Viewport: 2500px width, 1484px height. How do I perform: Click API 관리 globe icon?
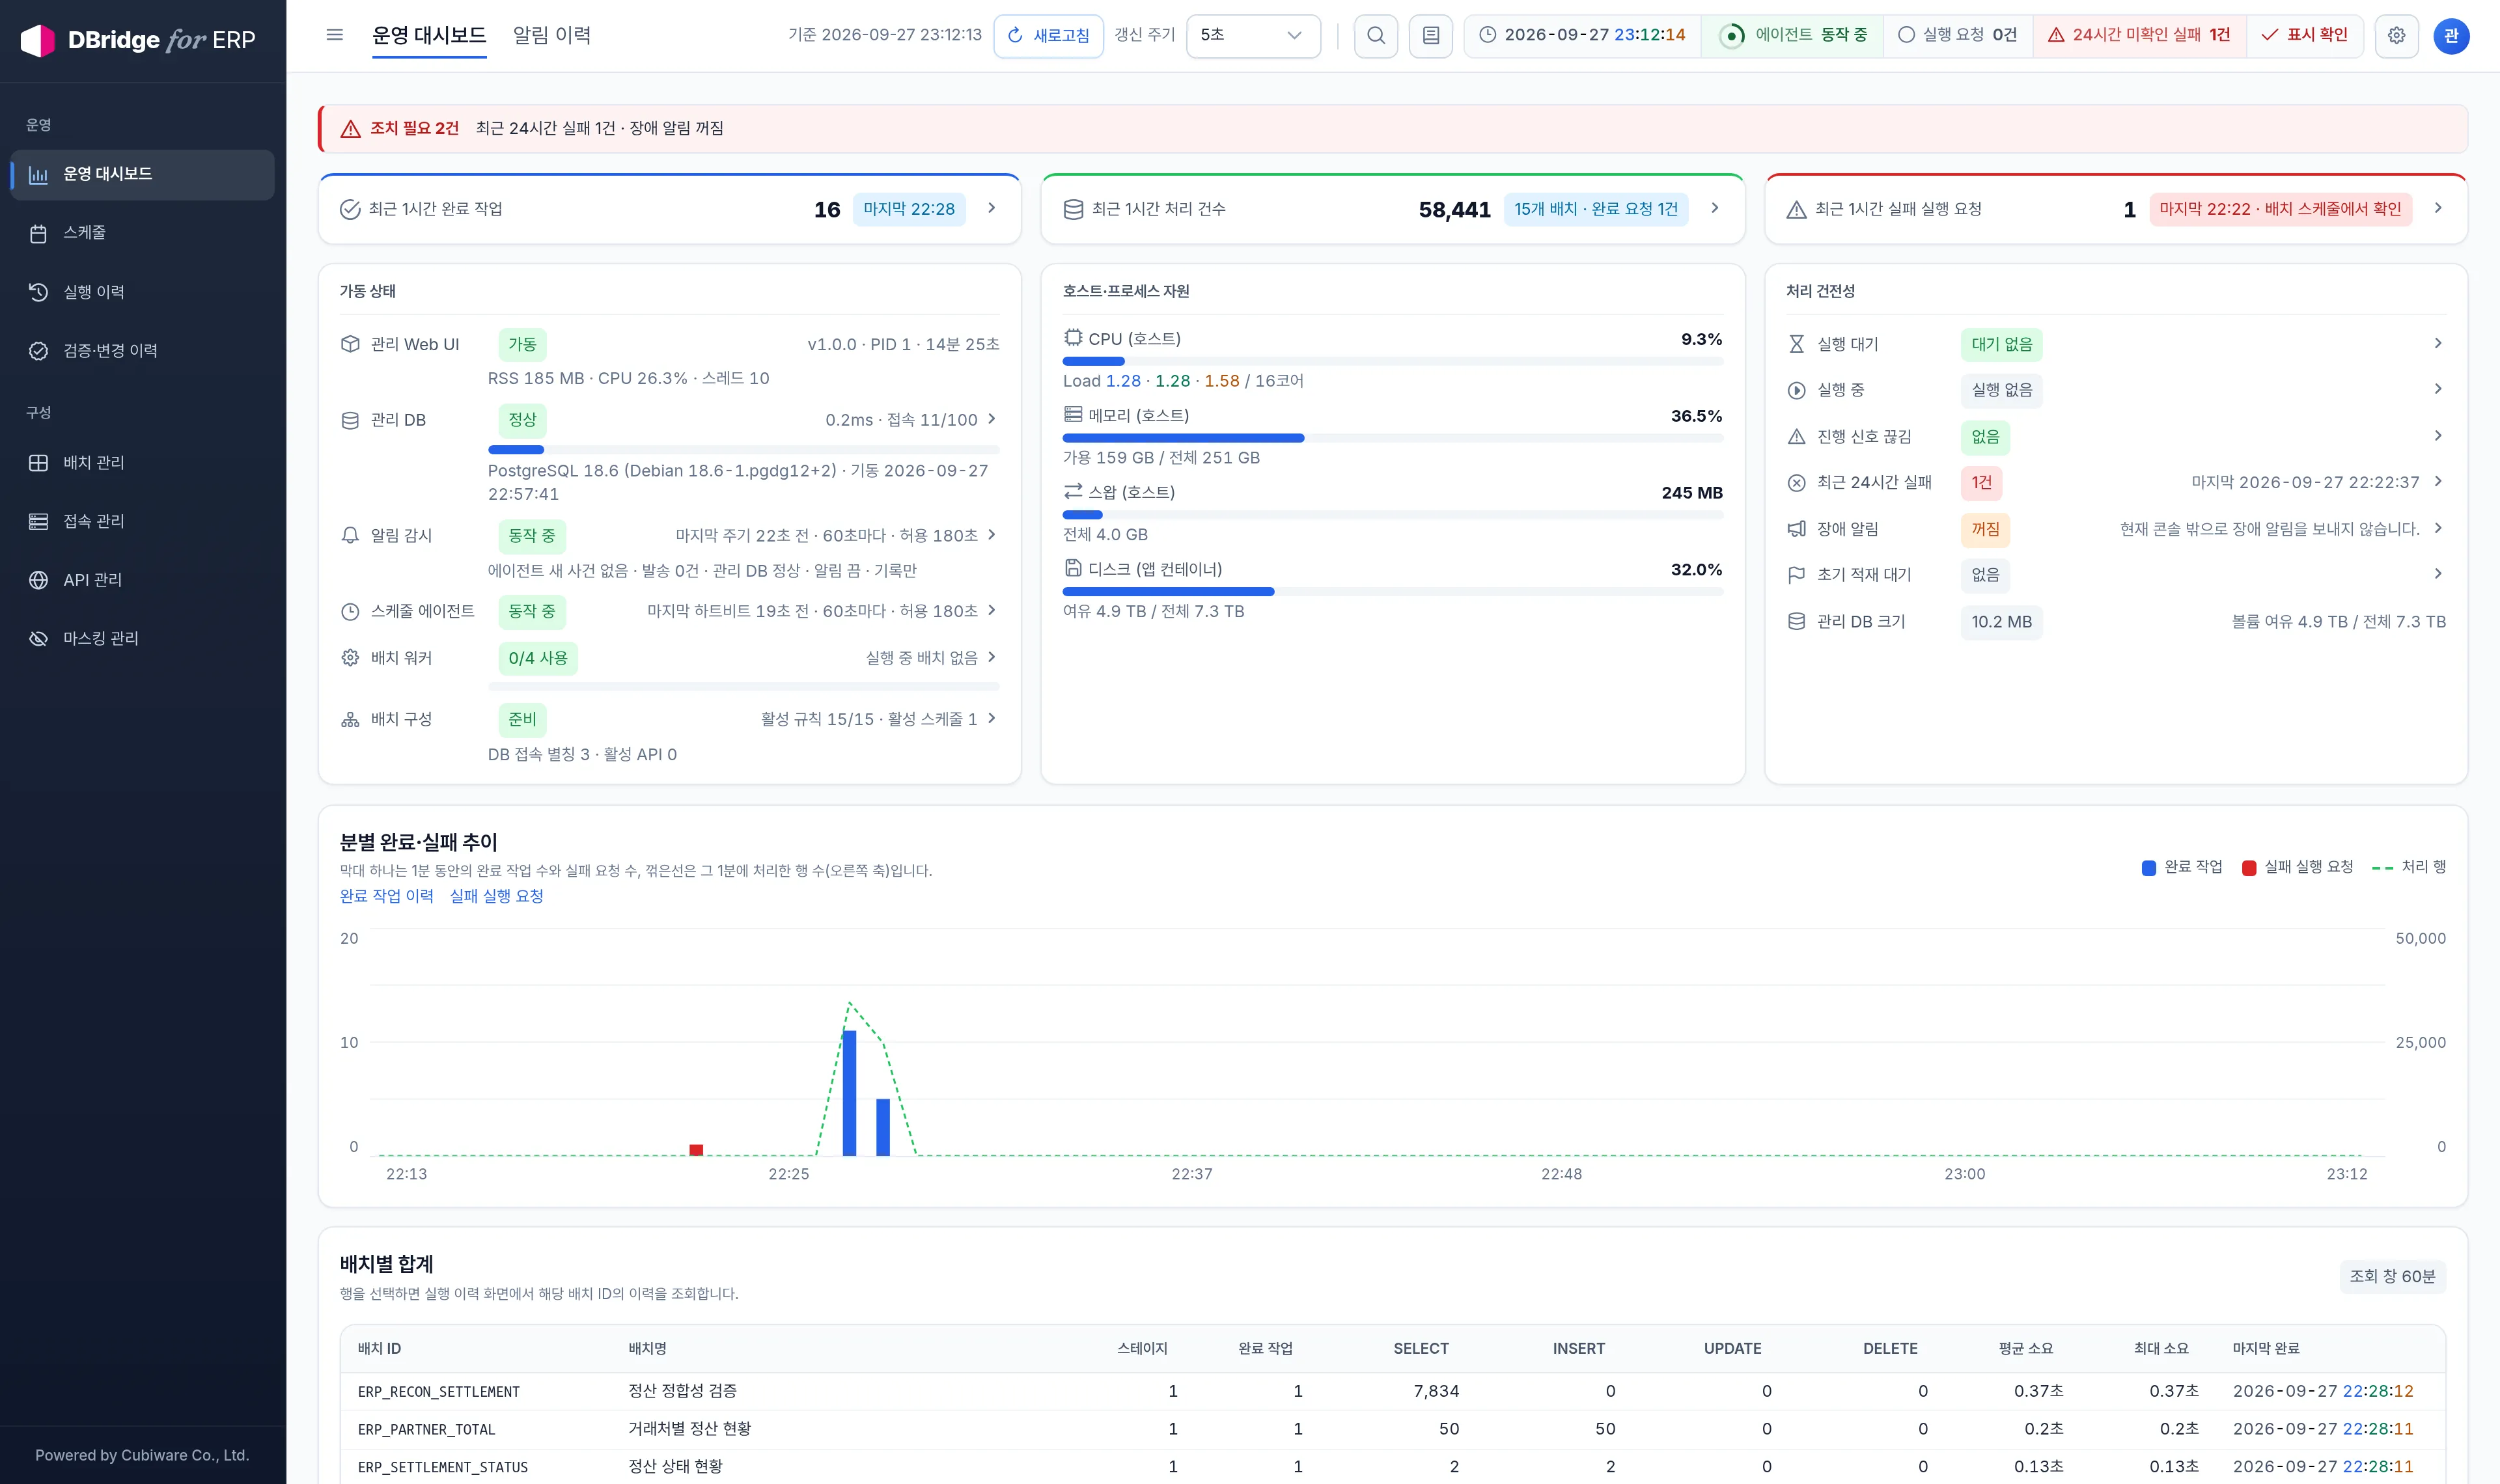38,580
